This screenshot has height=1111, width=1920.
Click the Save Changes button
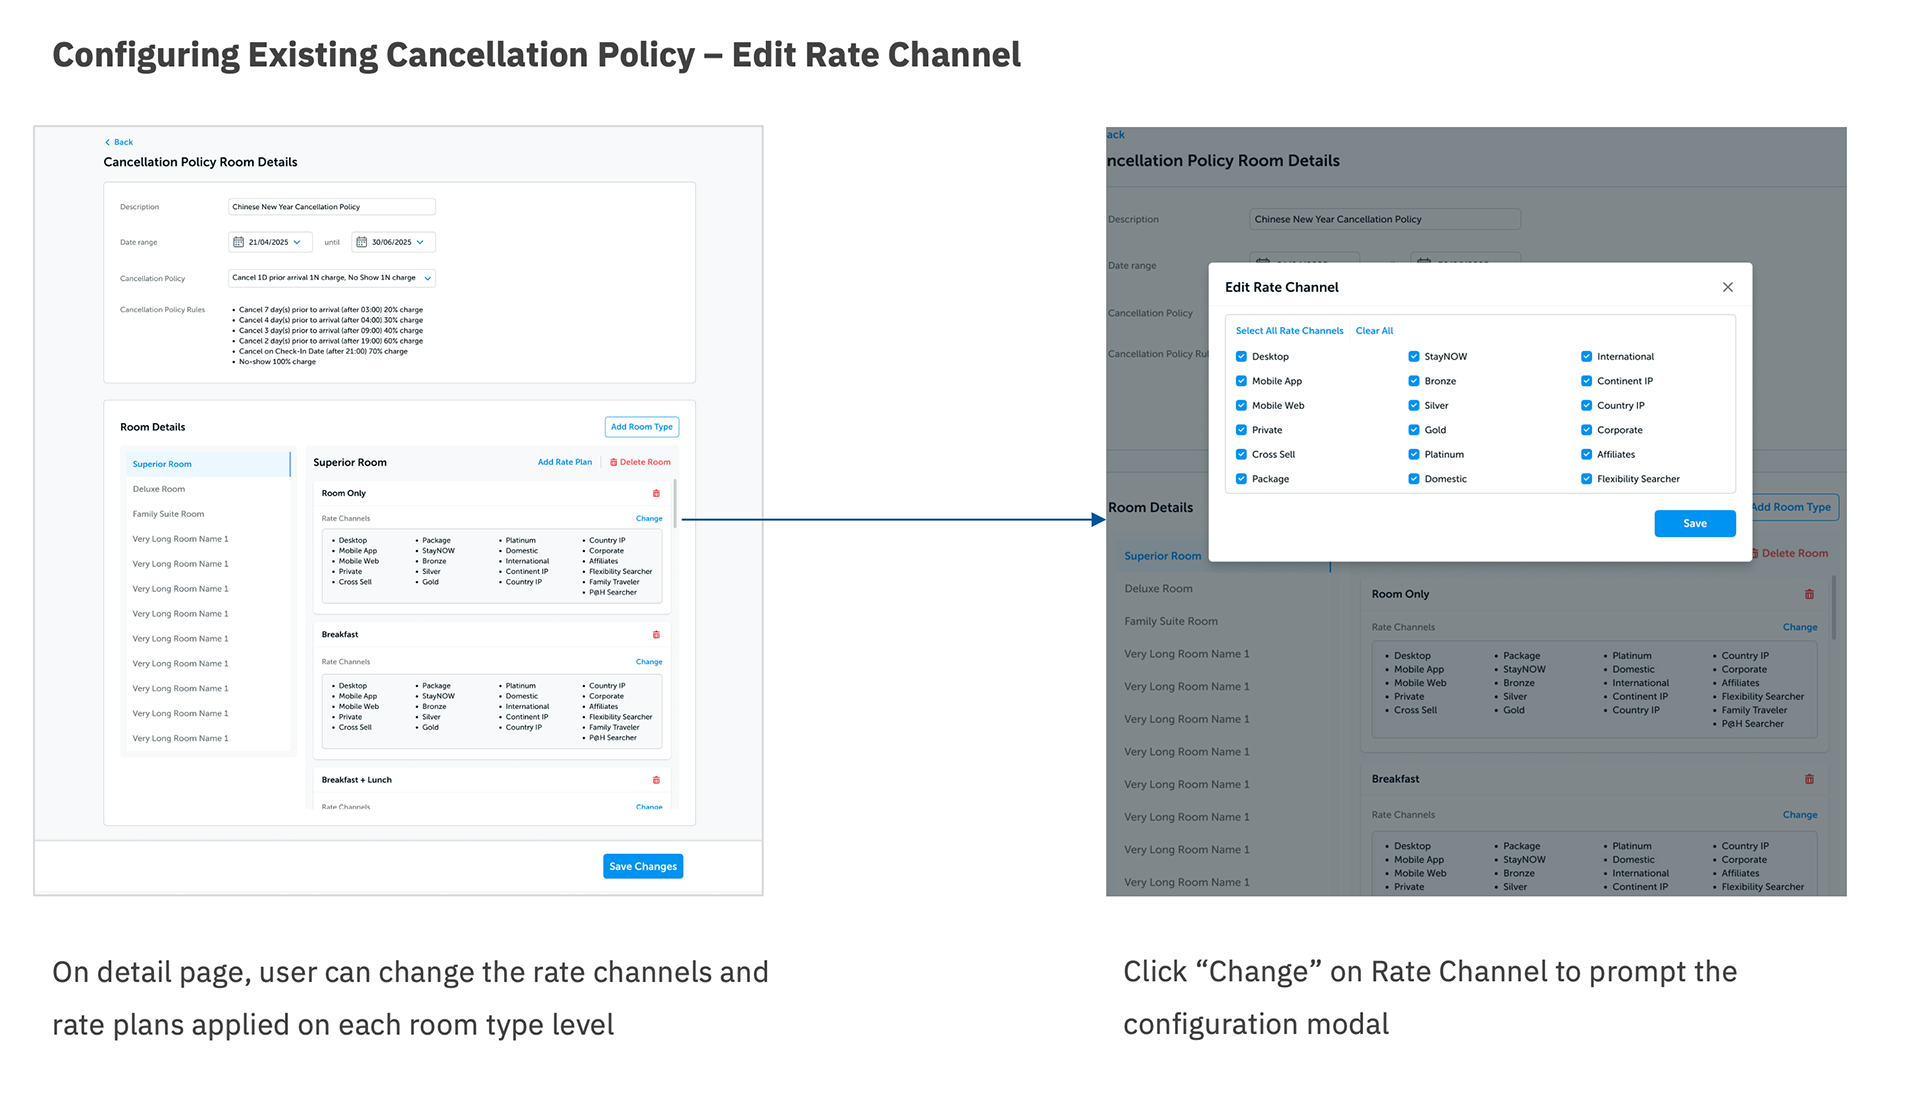point(643,866)
